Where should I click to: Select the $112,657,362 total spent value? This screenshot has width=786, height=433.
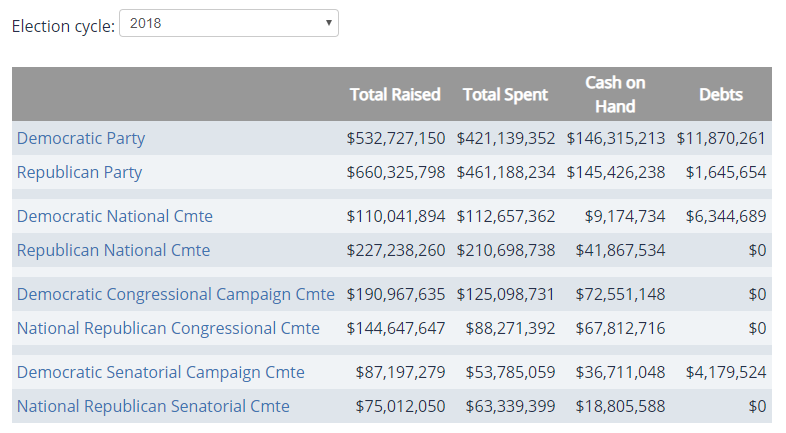coord(505,216)
